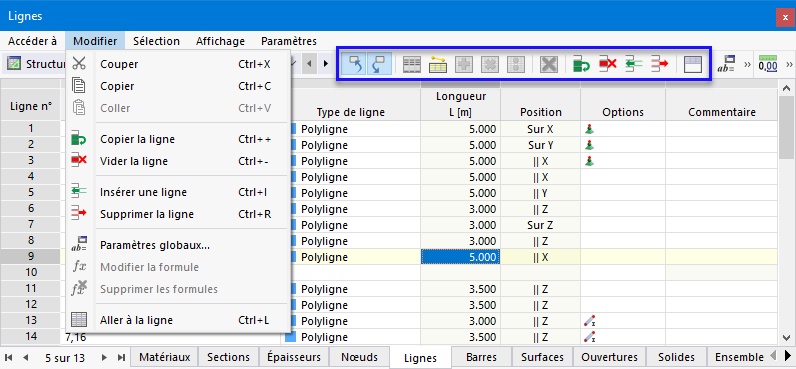Click the green support icon in row 3 Options
The height and width of the screenshot is (369, 796).
[589, 161]
